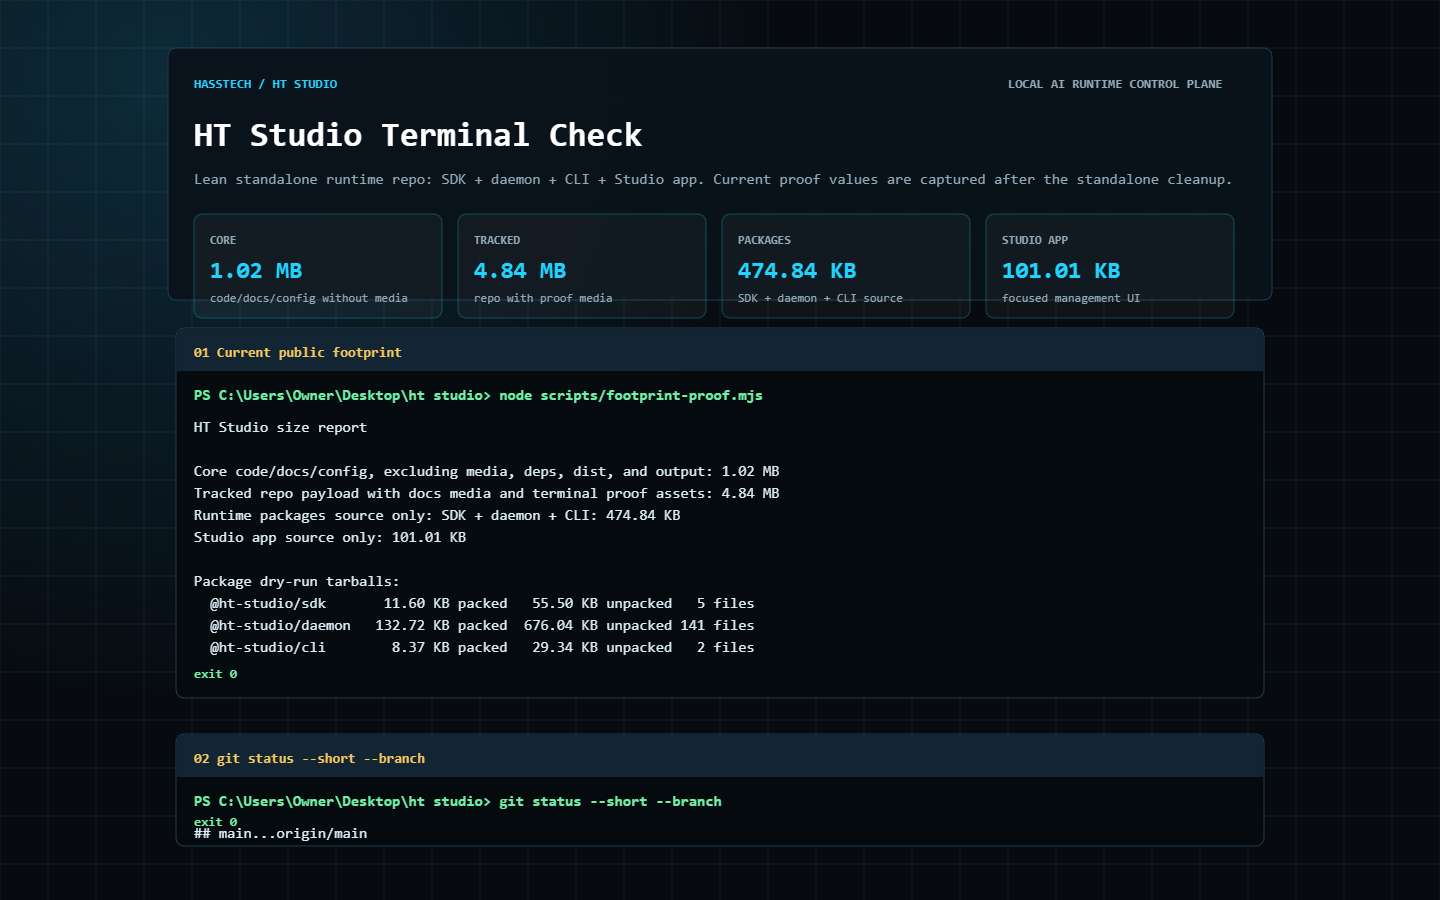Select the CORE 1.02 MB stat card
1440x900 pixels.
pos(318,266)
